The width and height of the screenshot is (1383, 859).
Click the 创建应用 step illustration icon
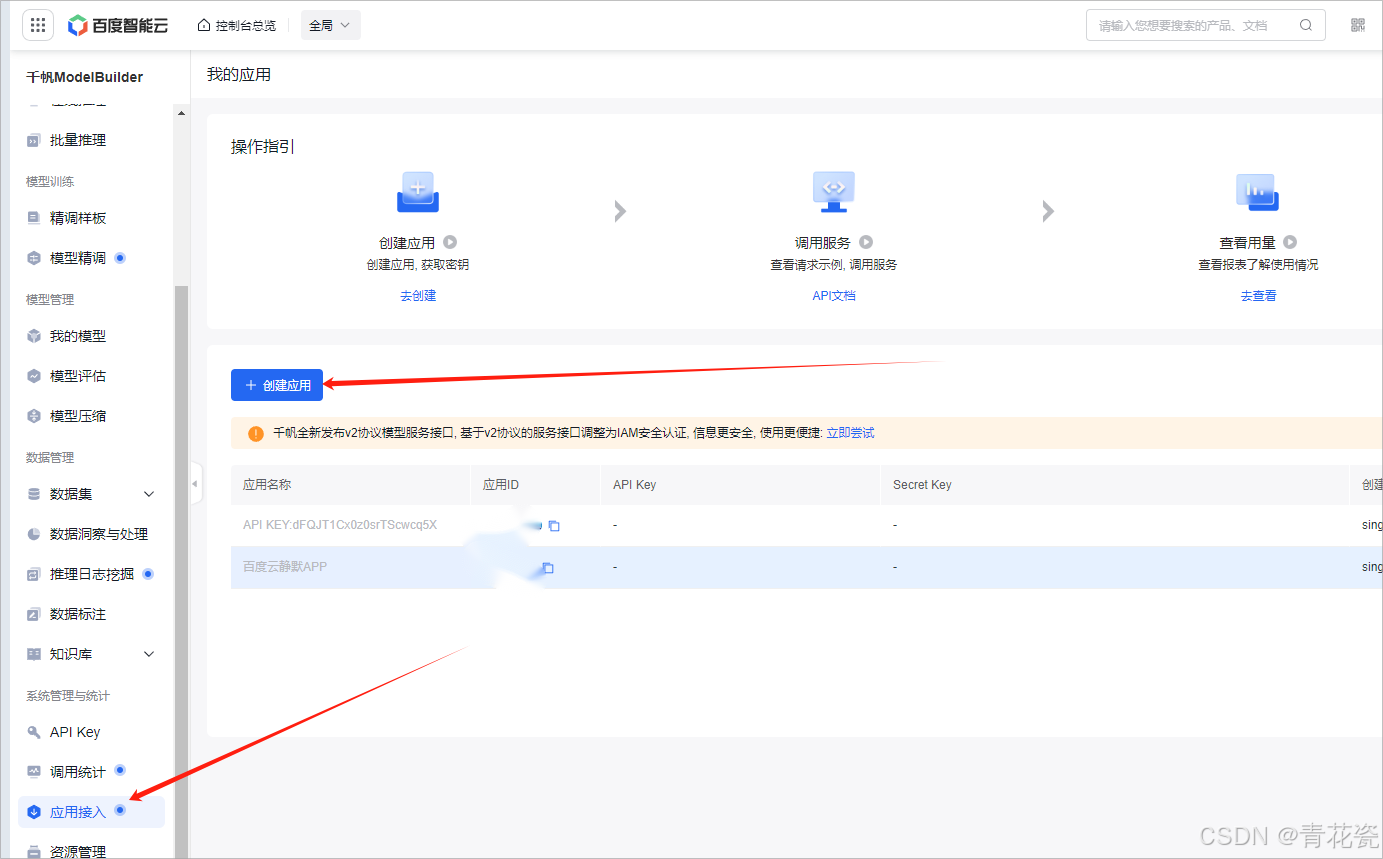click(x=418, y=192)
